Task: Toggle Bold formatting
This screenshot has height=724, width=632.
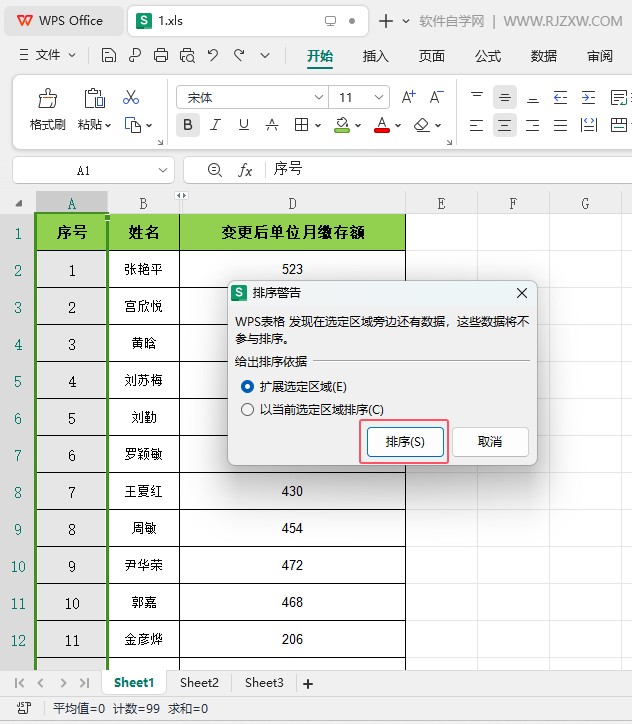Action: (x=188, y=125)
